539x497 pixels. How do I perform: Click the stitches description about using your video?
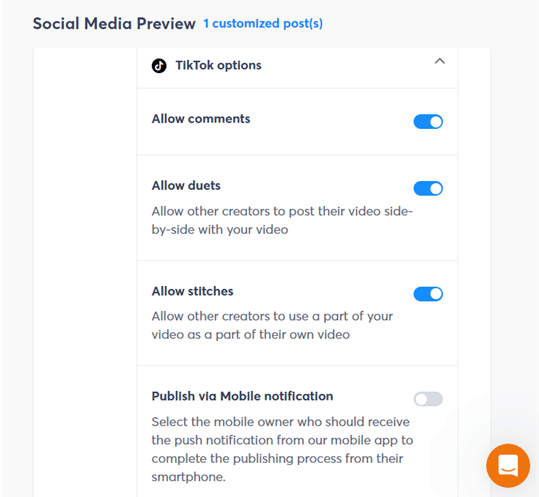(x=272, y=325)
